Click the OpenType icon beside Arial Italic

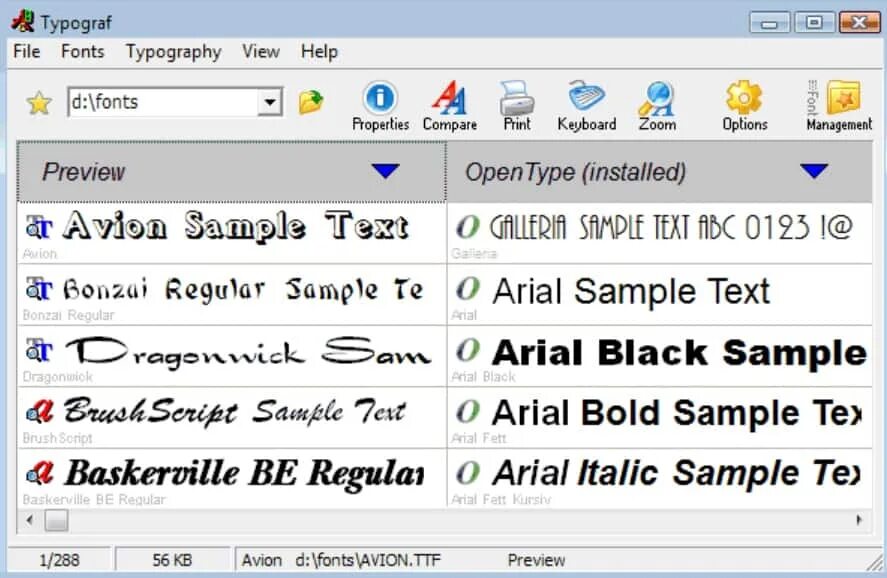[x=468, y=473]
